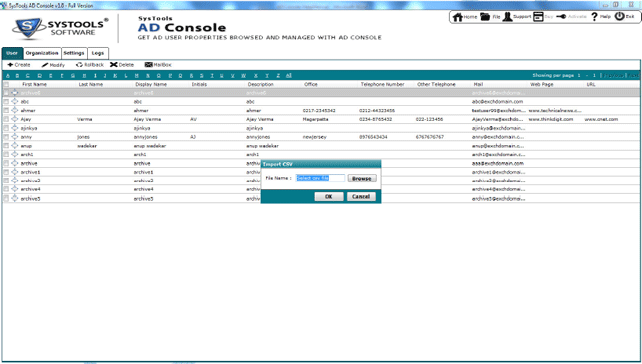This screenshot has width=642, height=364.
Task: Check the box for anup wadekar
Action: 6,146
